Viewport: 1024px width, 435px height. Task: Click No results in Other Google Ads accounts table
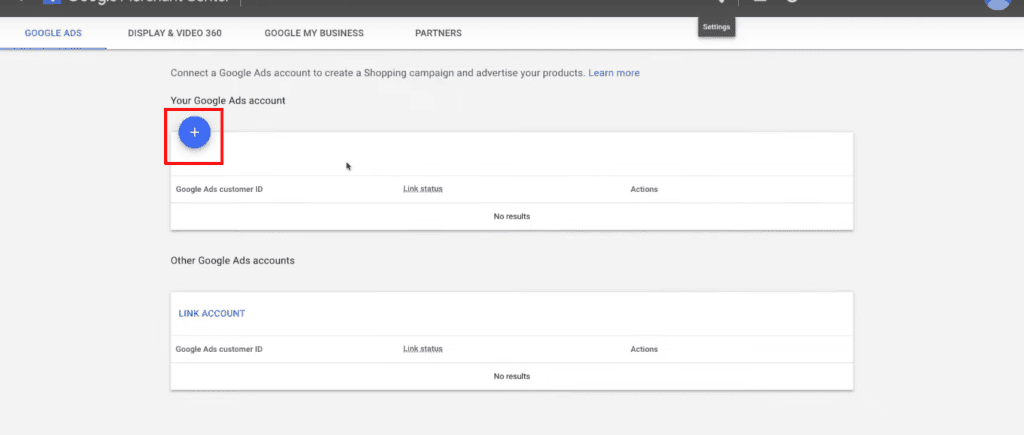coord(511,376)
